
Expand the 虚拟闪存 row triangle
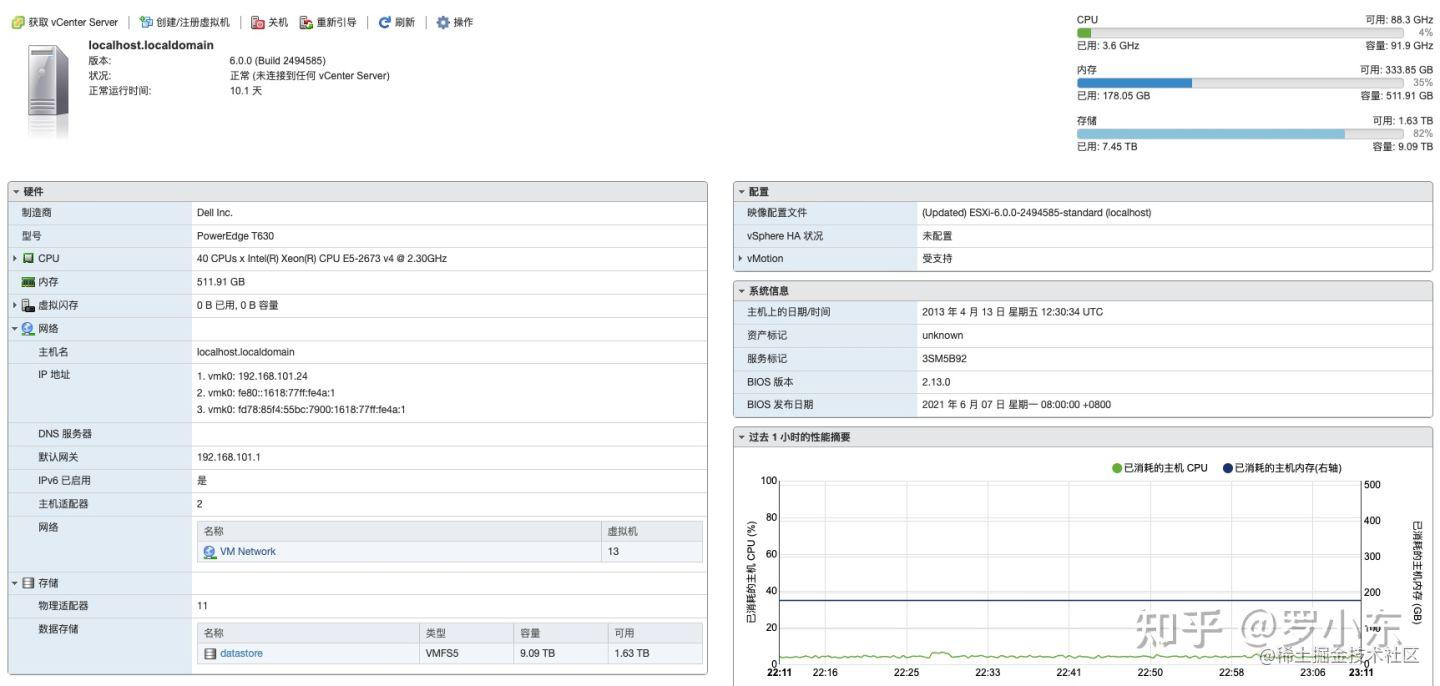pyautogui.click(x=15, y=305)
